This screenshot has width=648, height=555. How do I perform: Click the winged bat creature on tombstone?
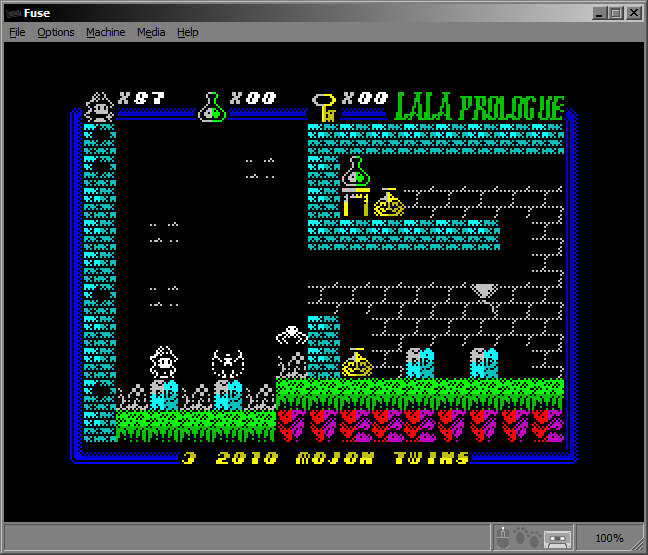pyautogui.click(x=228, y=364)
